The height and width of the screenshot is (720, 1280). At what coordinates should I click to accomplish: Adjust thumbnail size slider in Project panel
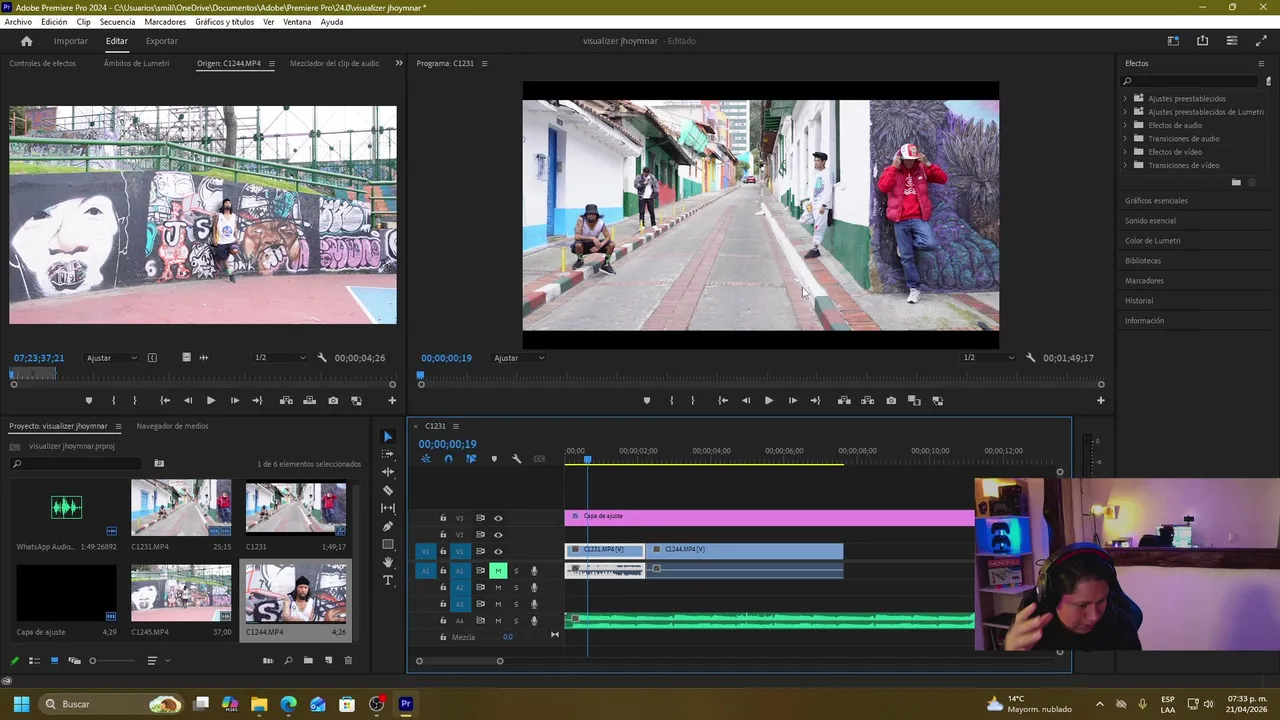pos(93,661)
